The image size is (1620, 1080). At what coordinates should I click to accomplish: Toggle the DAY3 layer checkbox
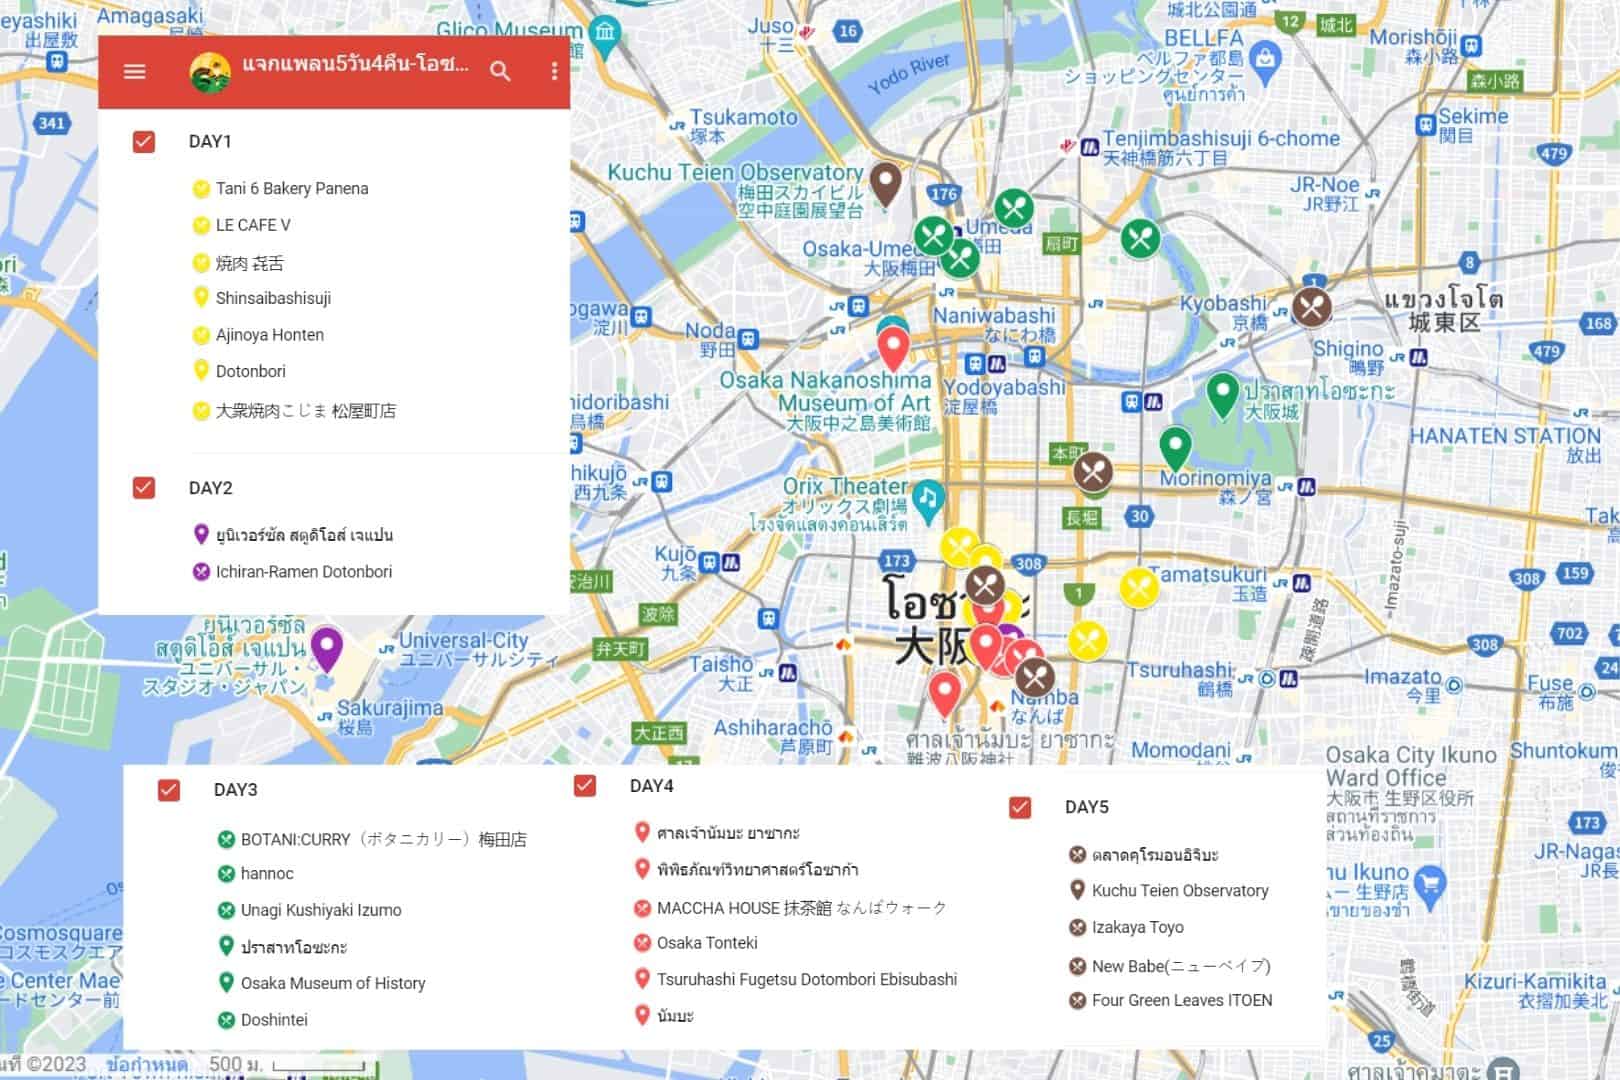tap(169, 790)
